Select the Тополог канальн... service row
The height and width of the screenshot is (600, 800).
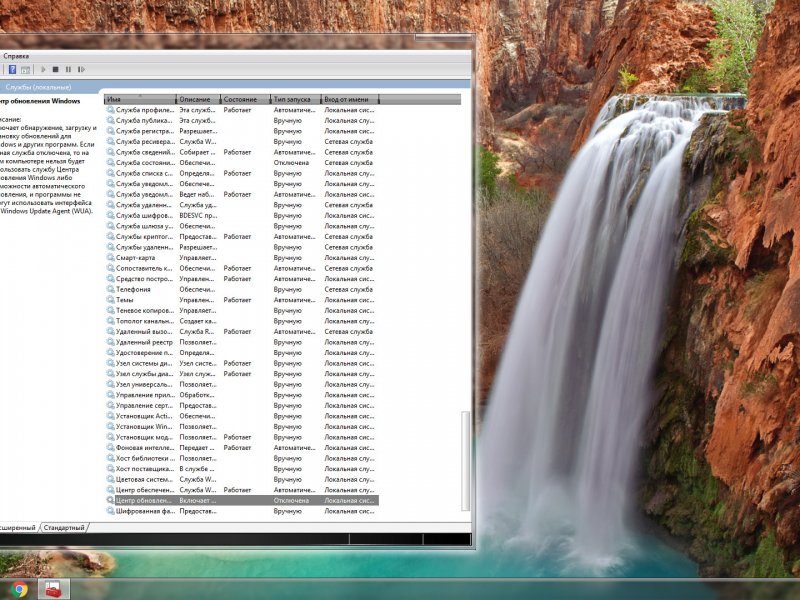point(242,321)
